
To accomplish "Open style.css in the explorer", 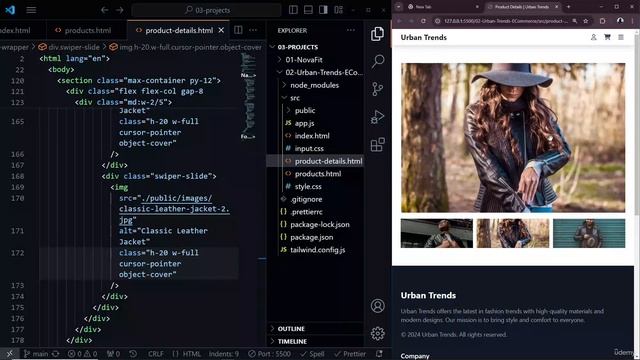I will pyautogui.click(x=308, y=186).
